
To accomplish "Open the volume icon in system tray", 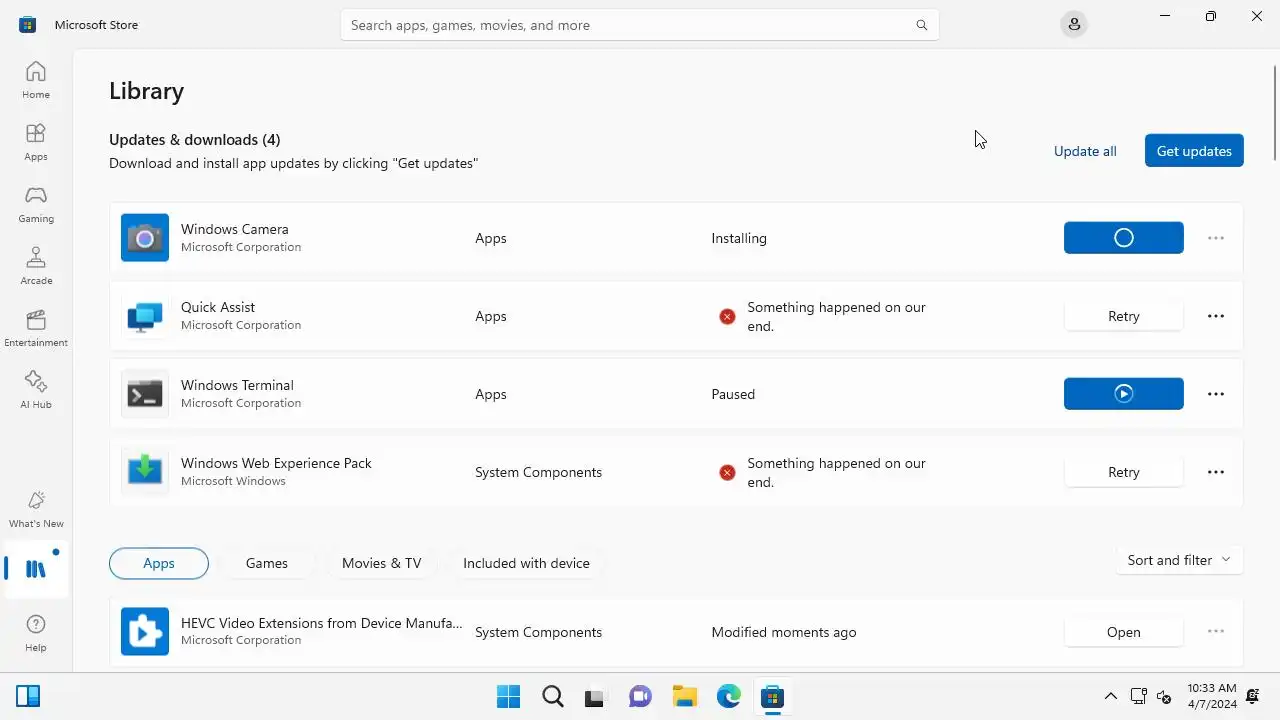I will tap(1163, 696).
